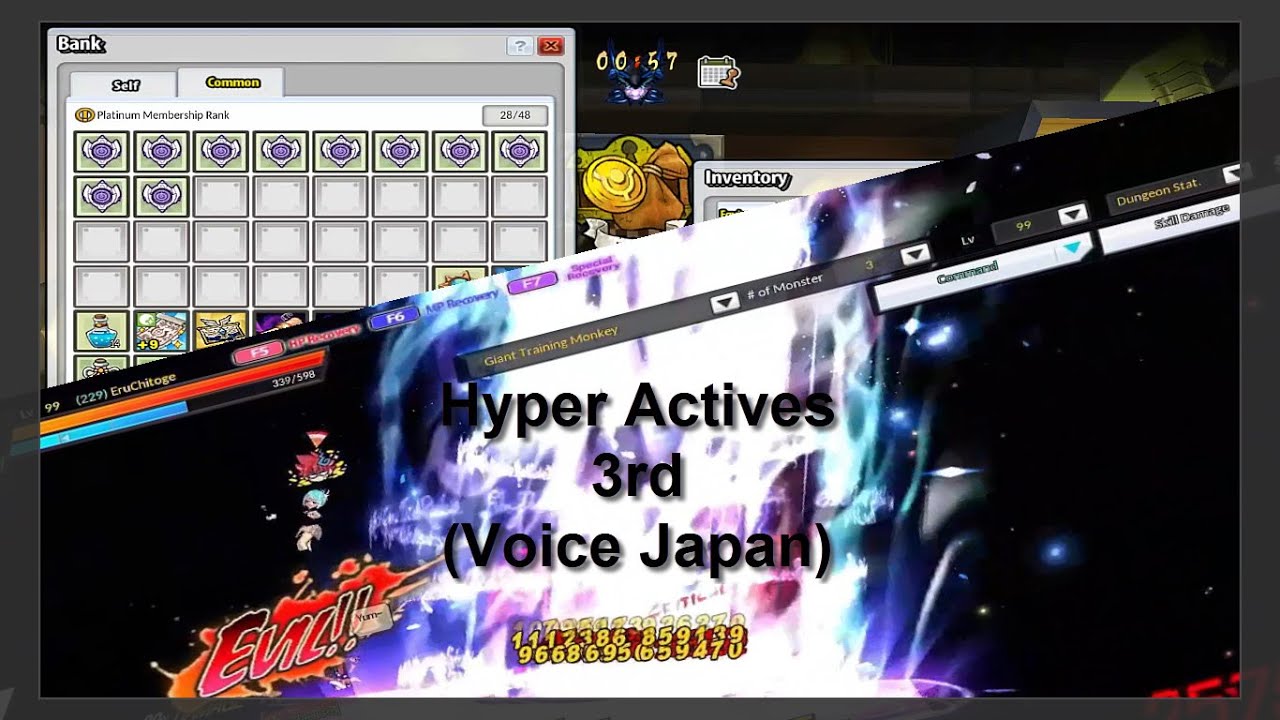Click the 28/48 bank capacity counter
This screenshot has width=1280, height=720.
coord(514,115)
